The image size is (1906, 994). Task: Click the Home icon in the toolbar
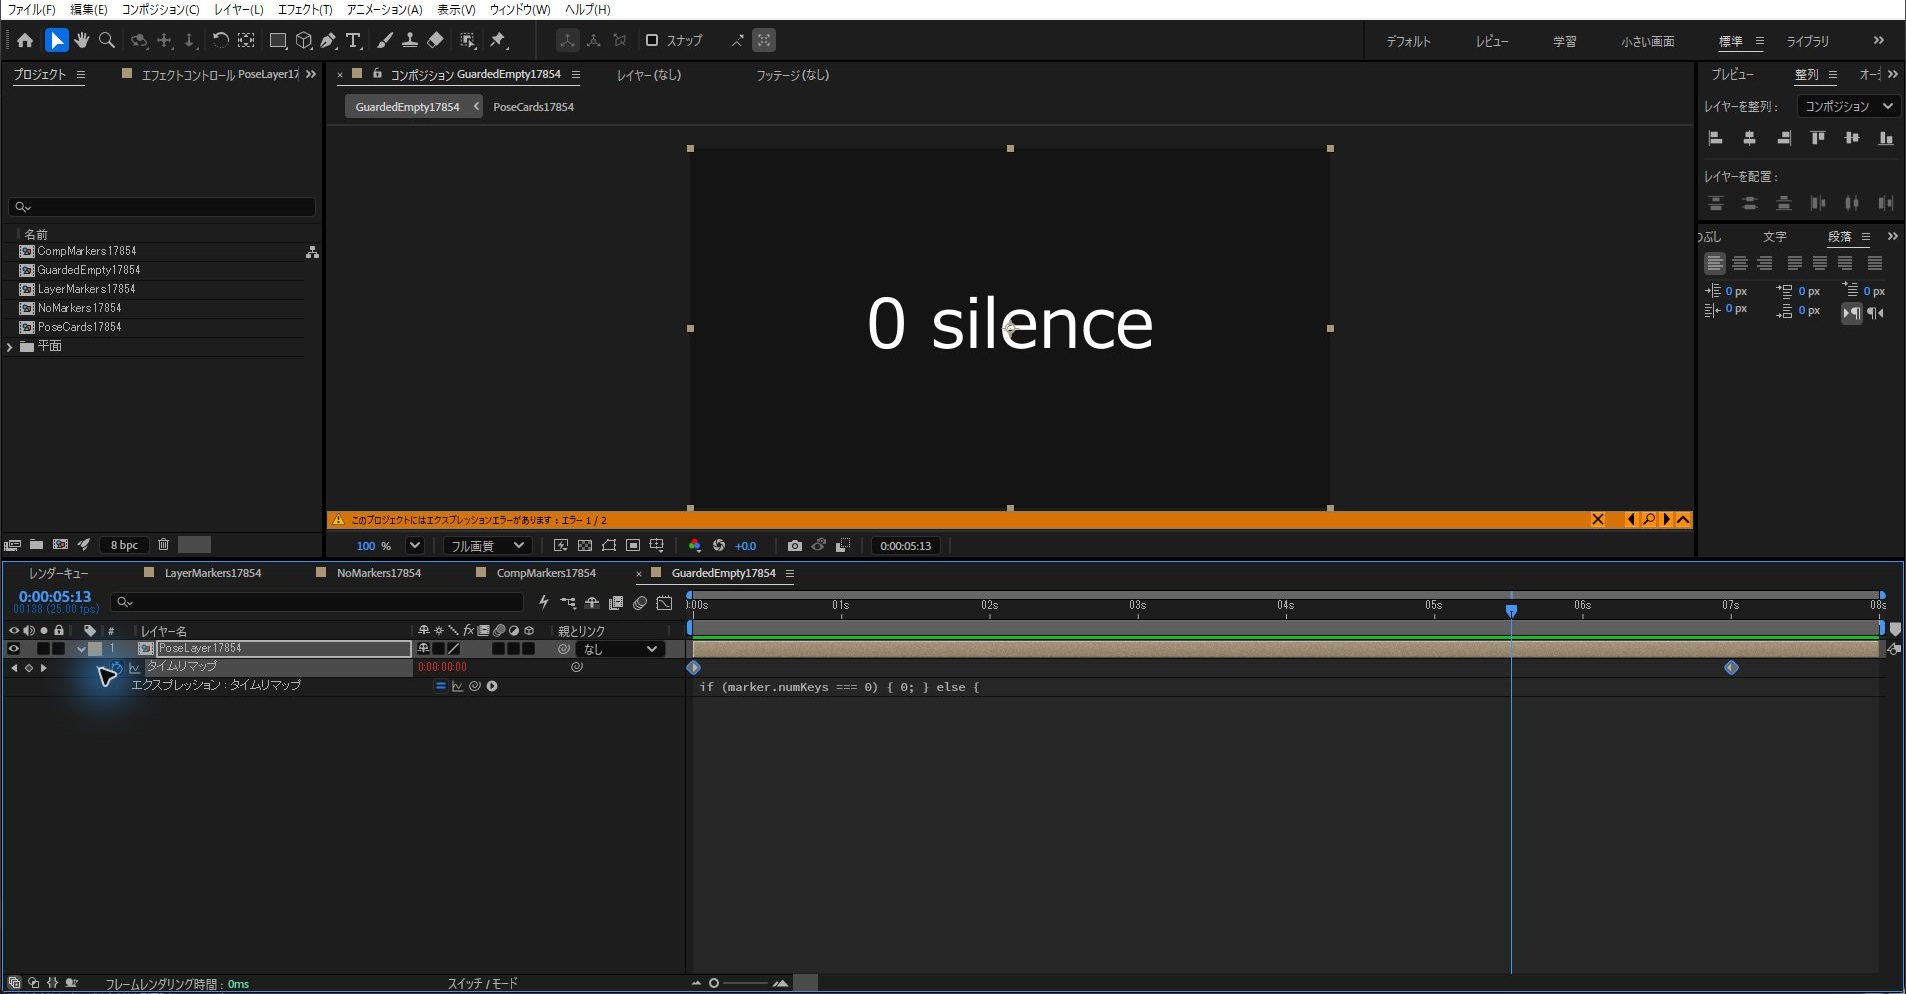pos(25,40)
